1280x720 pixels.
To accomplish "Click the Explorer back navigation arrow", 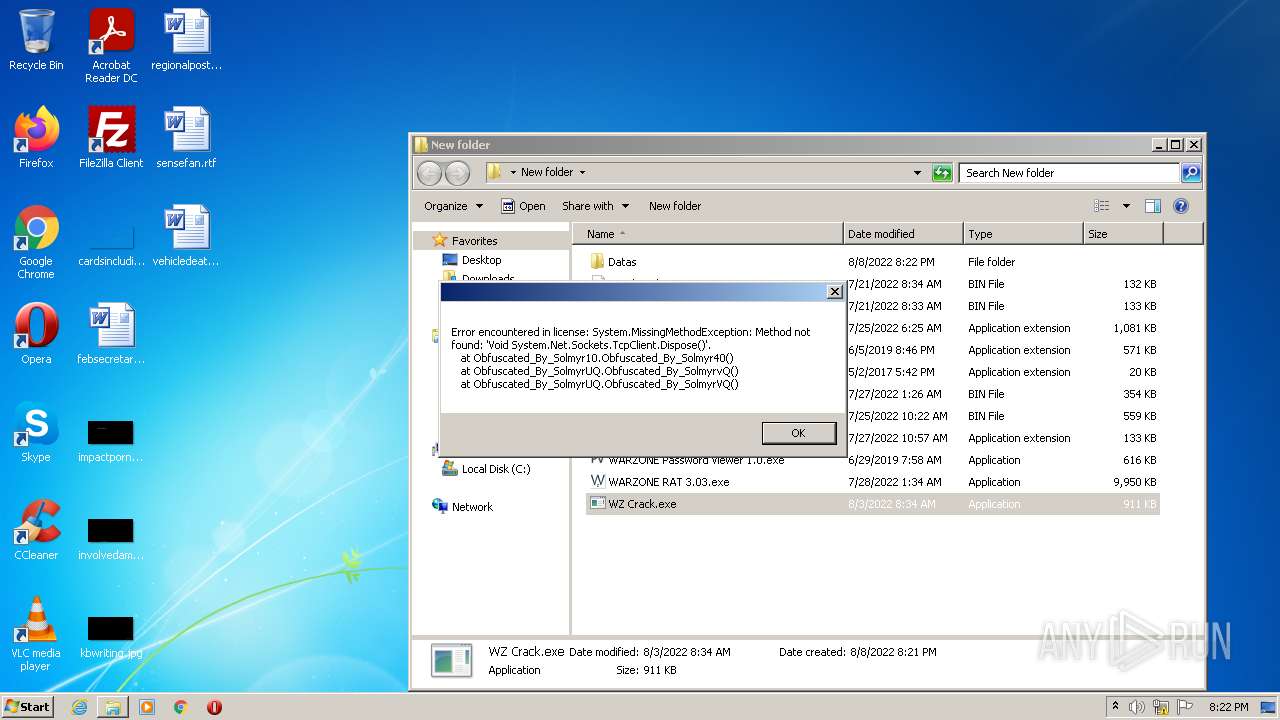I will 430,173.
